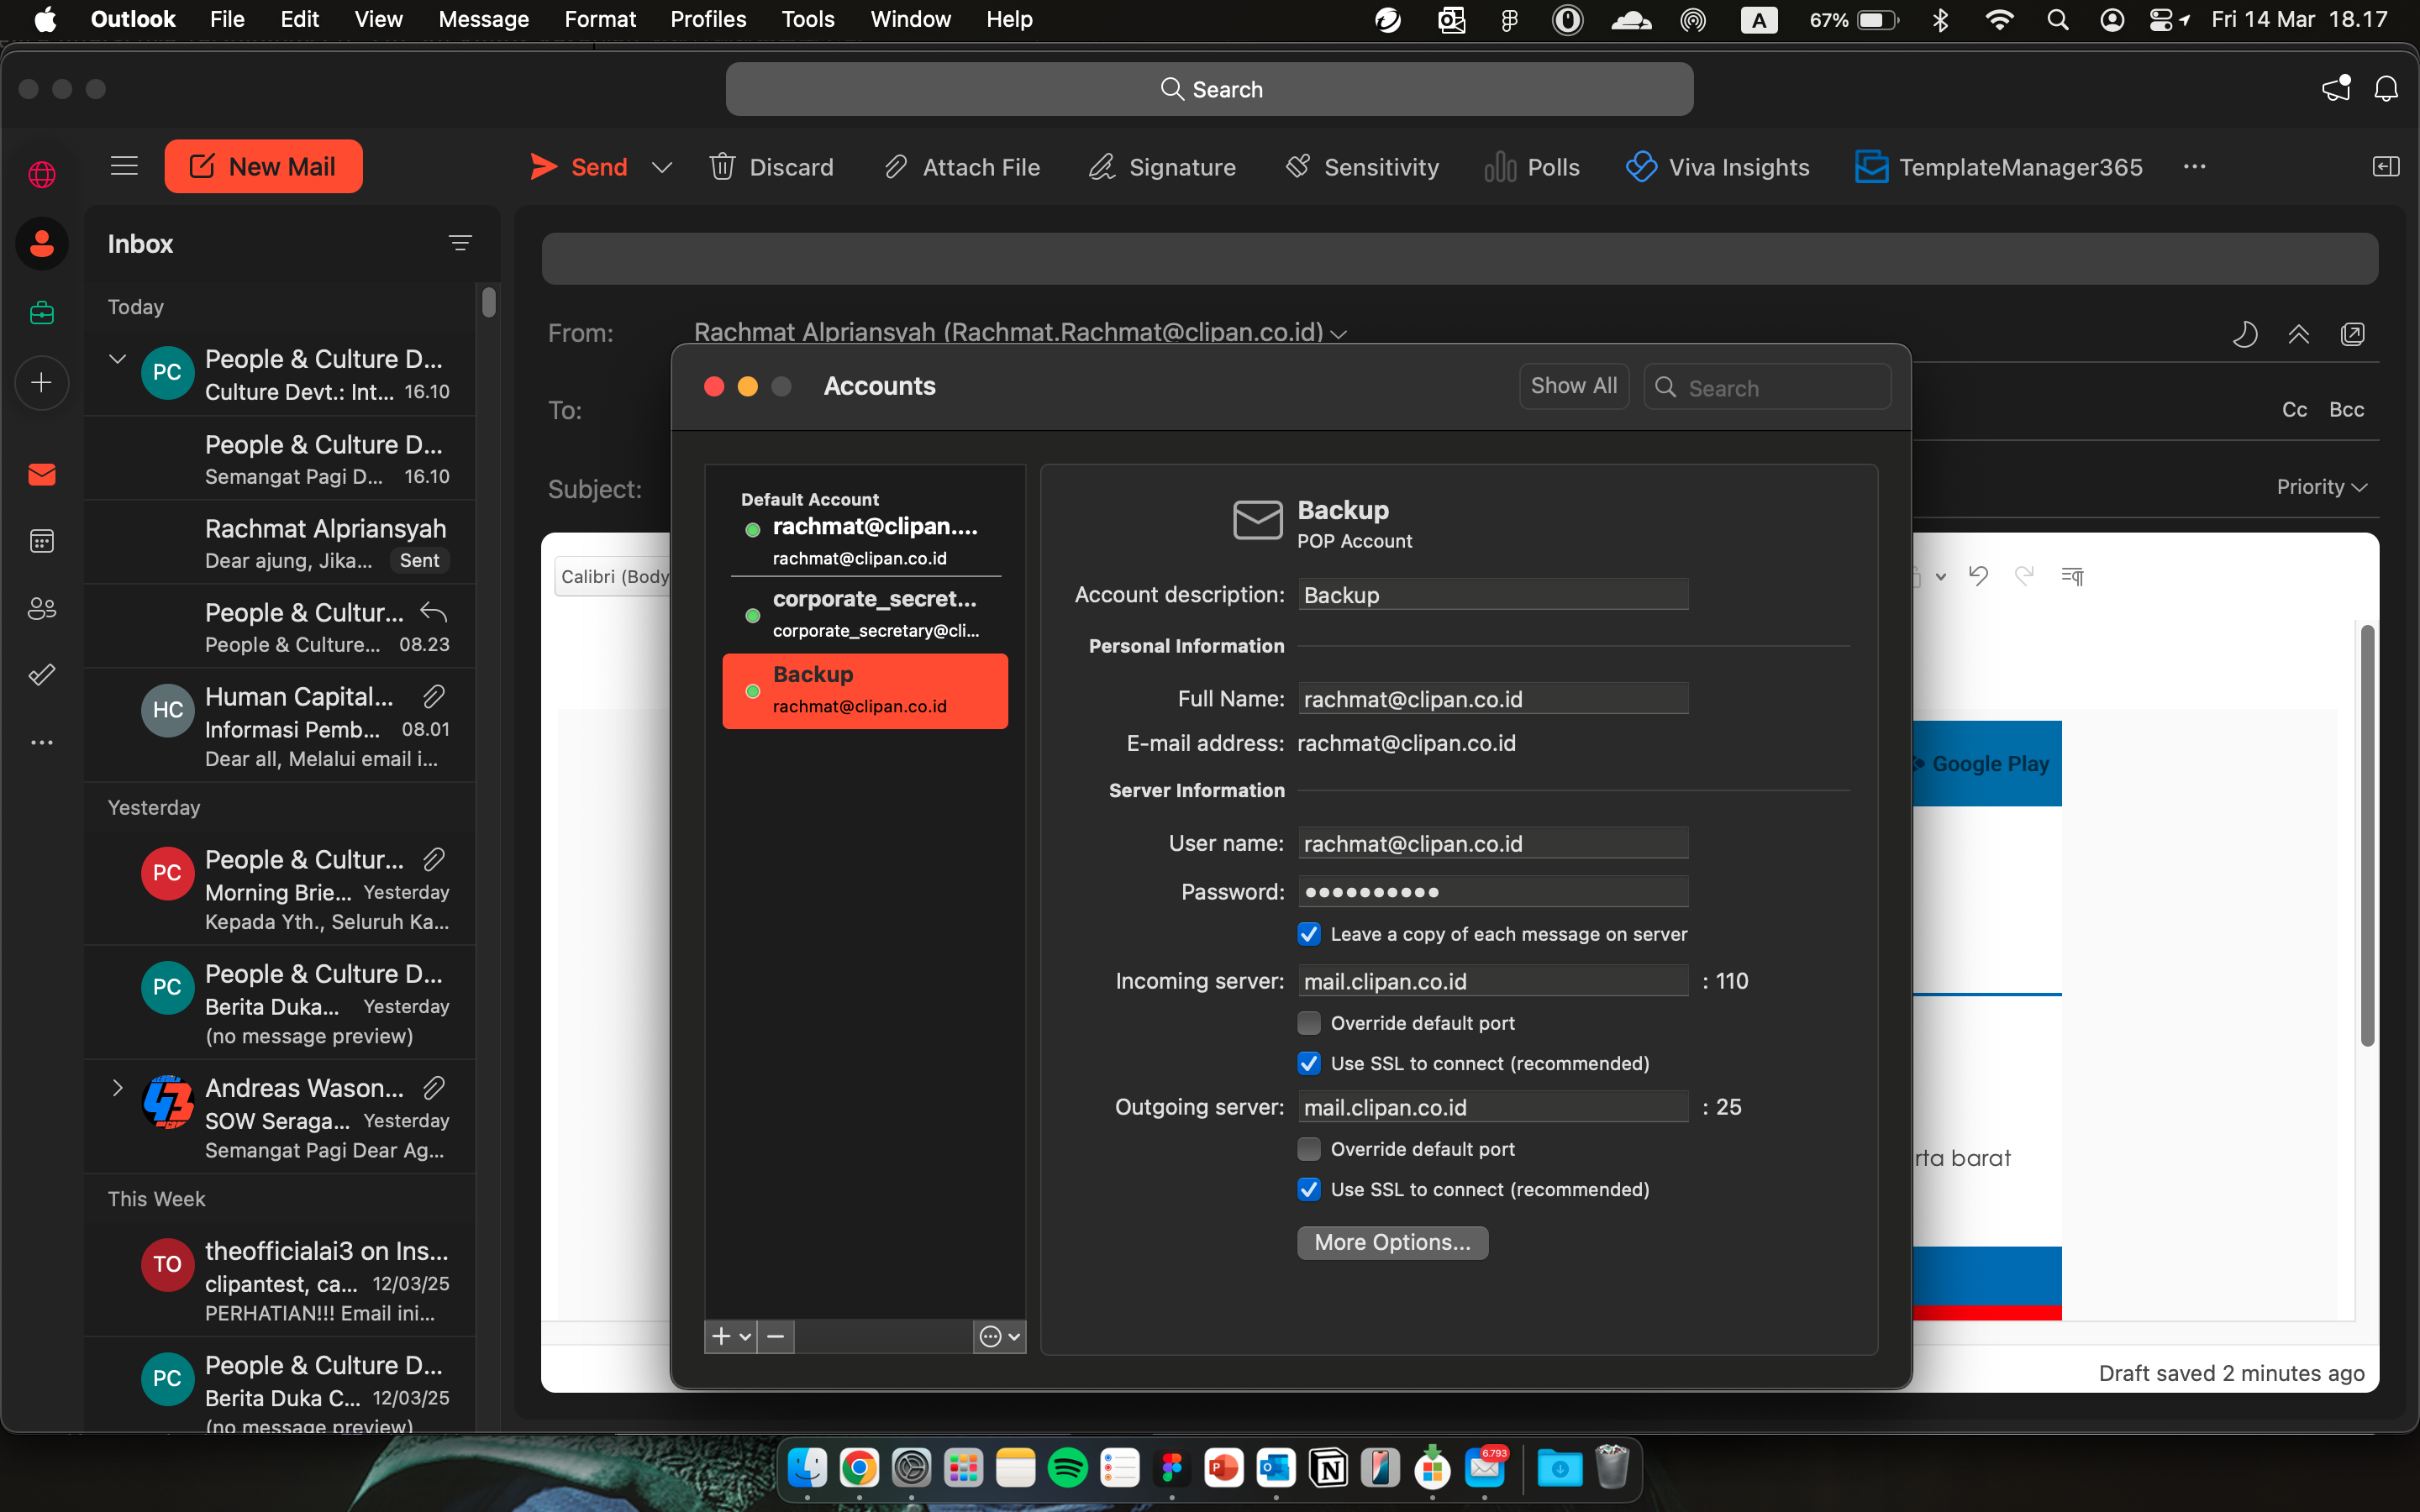Open the Message menu
Screen dimensions: 2420x1512
[x=483, y=19]
